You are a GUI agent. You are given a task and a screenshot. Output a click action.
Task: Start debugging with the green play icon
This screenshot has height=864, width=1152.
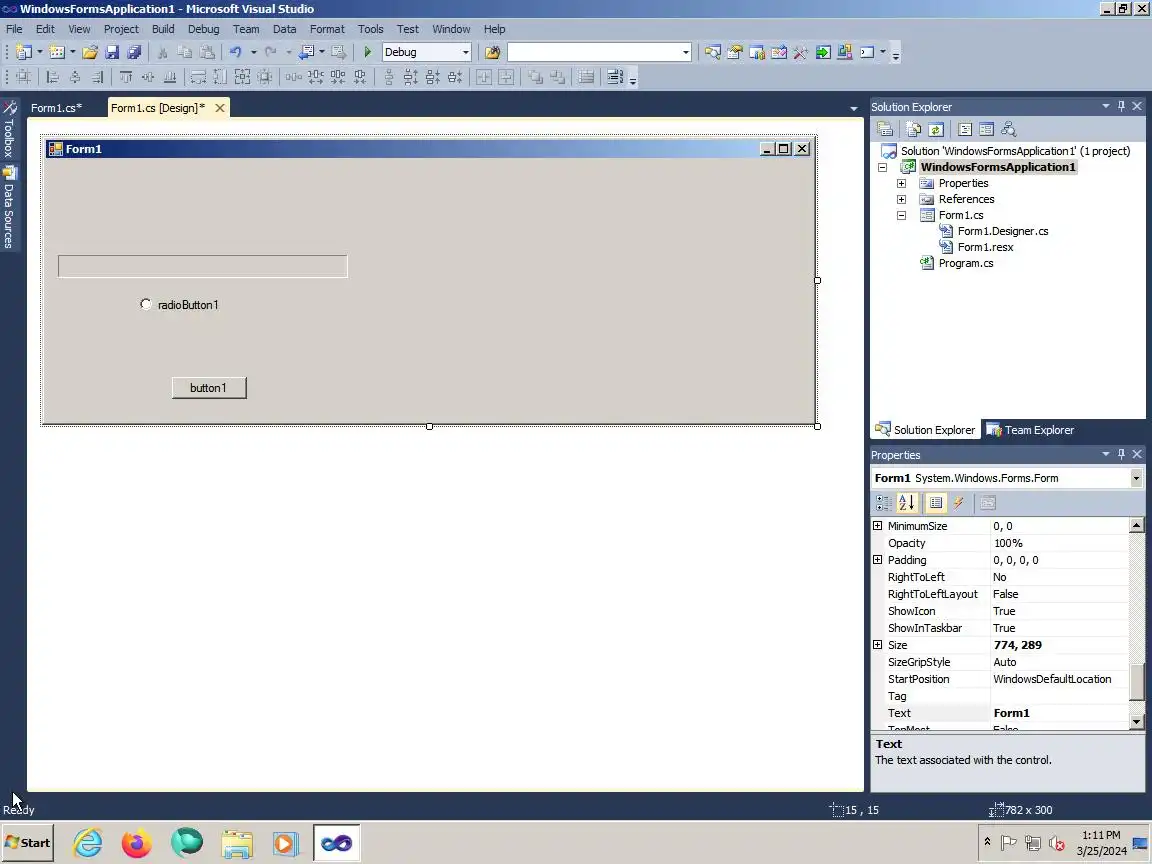[x=367, y=52]
